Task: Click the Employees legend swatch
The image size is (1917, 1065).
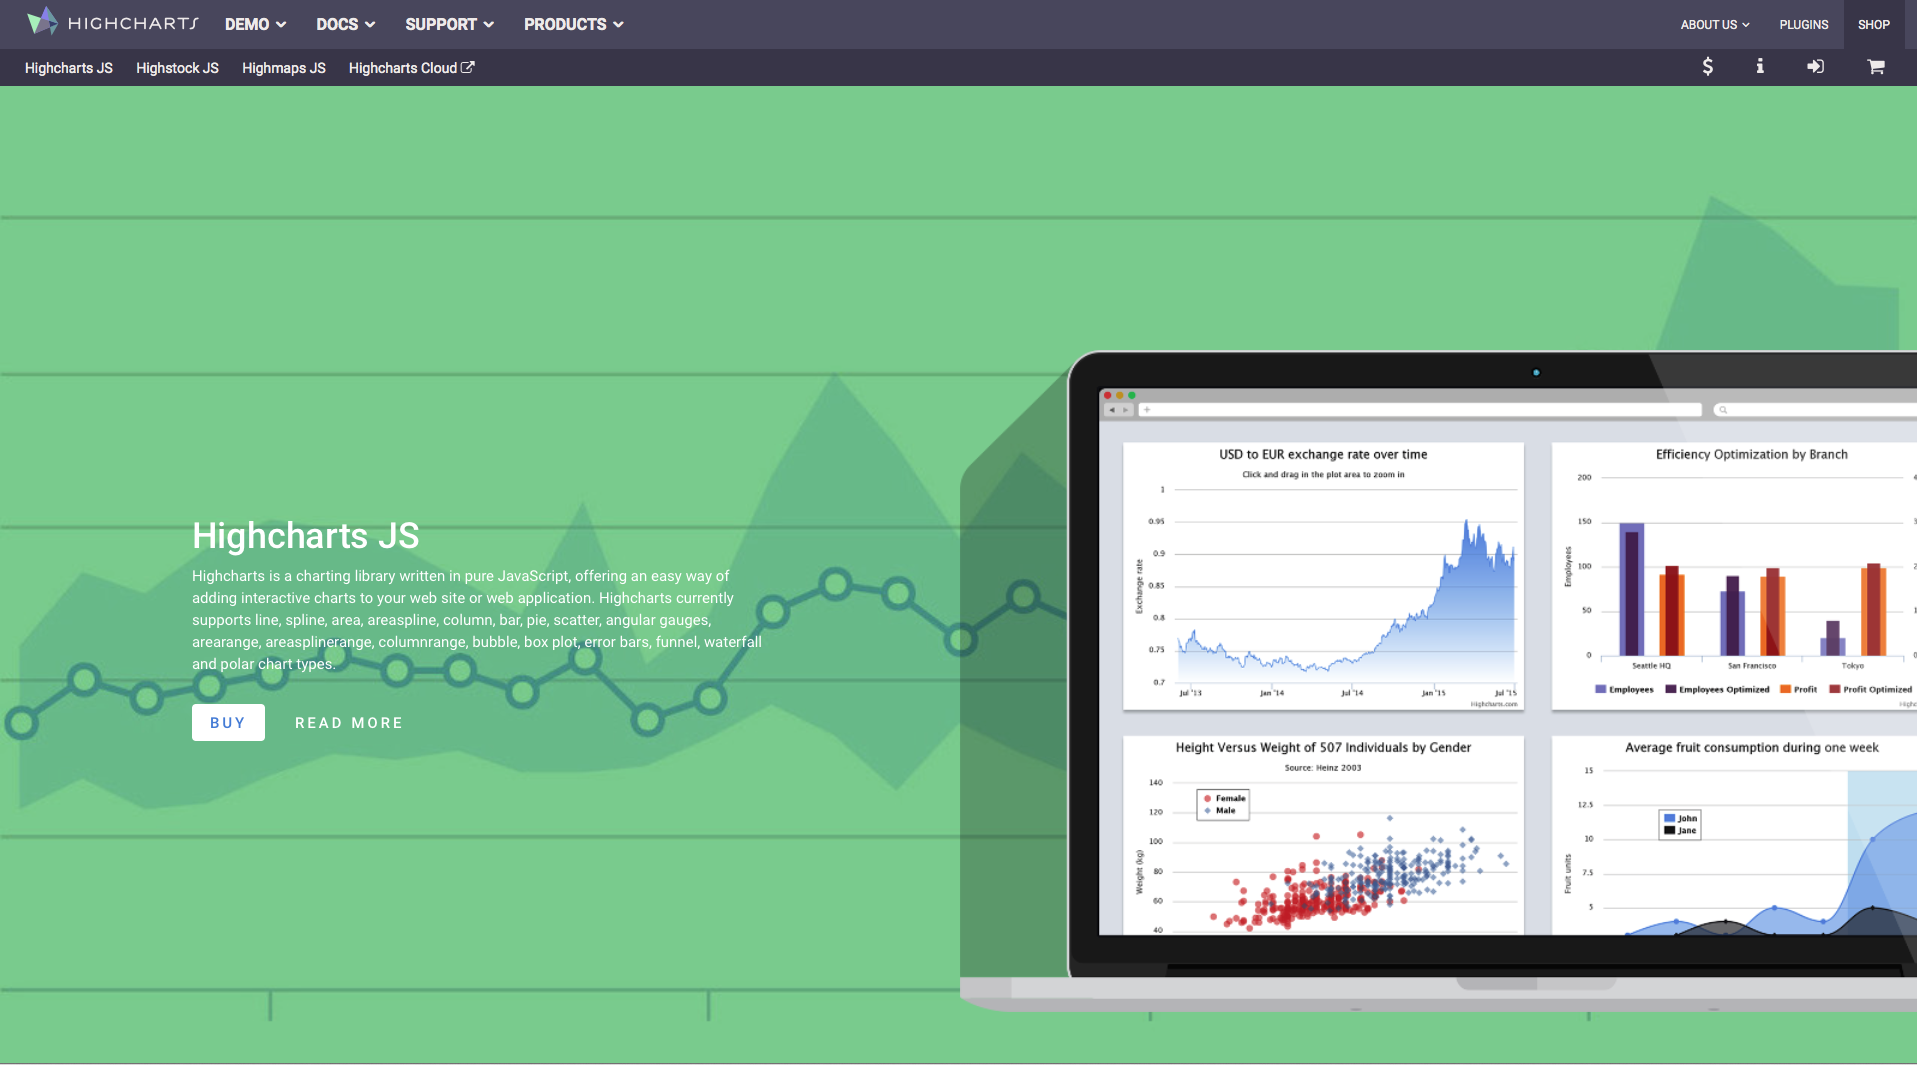Action: [x=1600, y=689]
